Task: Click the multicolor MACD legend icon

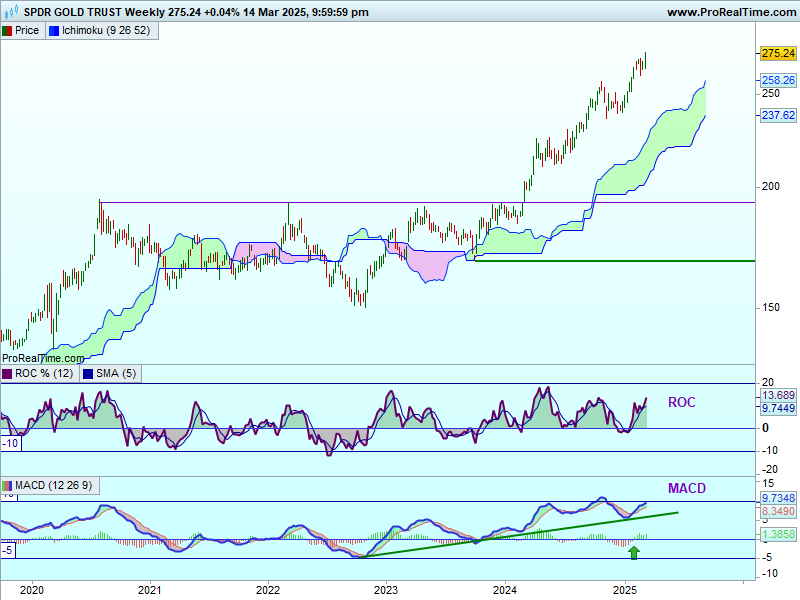Action: click(x=8, y=487)
